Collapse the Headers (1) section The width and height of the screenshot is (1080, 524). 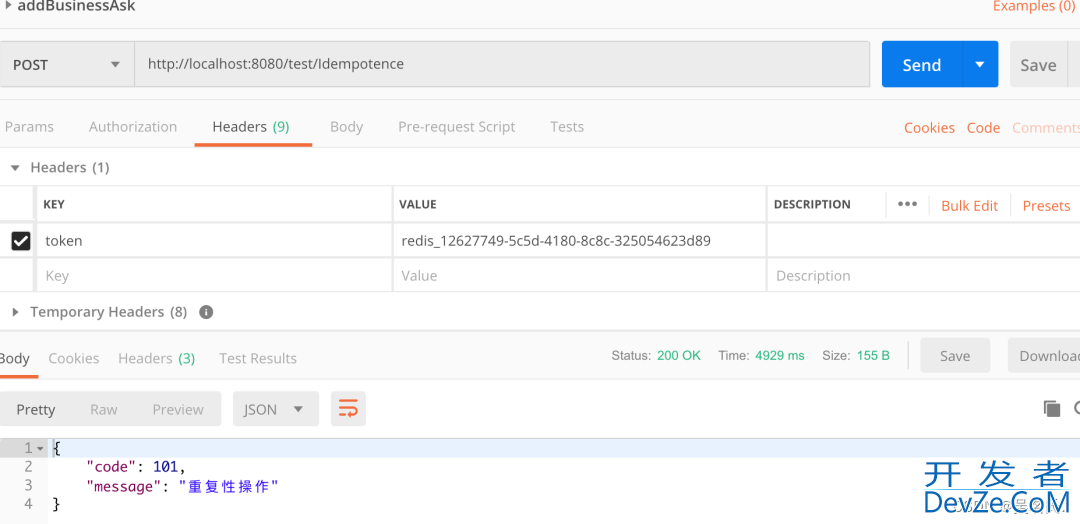click(15, 167)
